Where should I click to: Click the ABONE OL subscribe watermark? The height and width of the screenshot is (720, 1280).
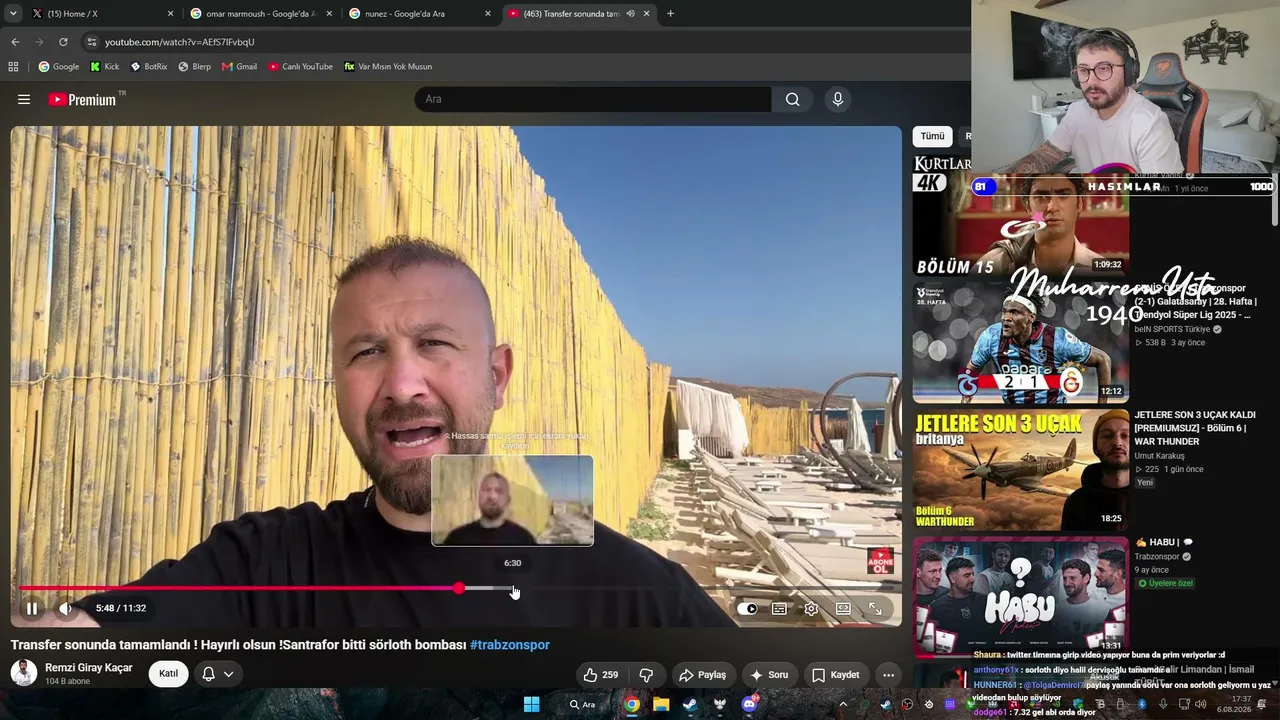pyautogui.click(x=880, y=561)
